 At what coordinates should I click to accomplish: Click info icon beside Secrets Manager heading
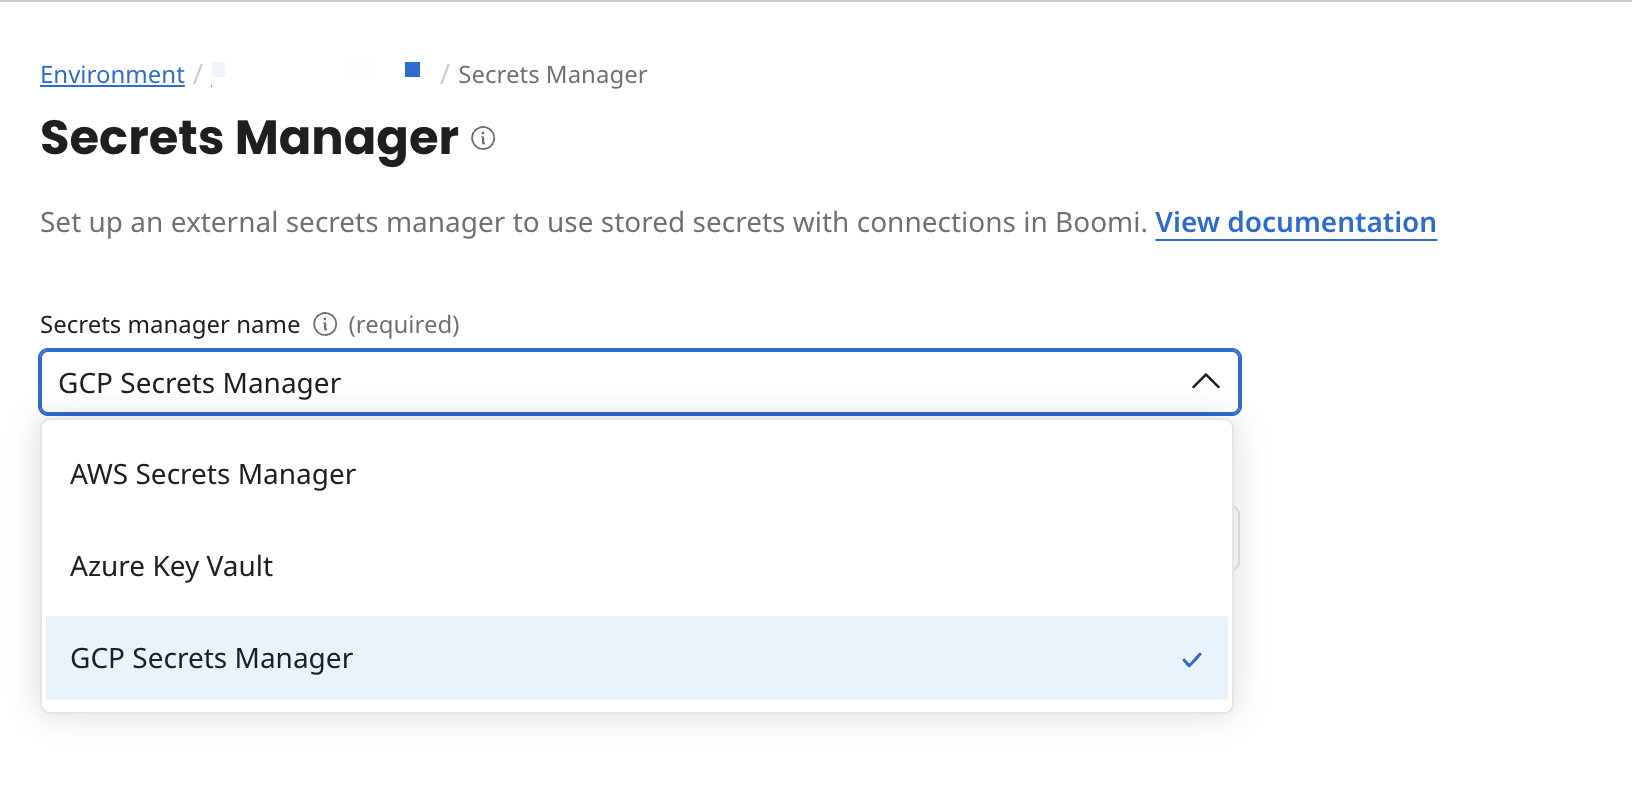(483, 138)
